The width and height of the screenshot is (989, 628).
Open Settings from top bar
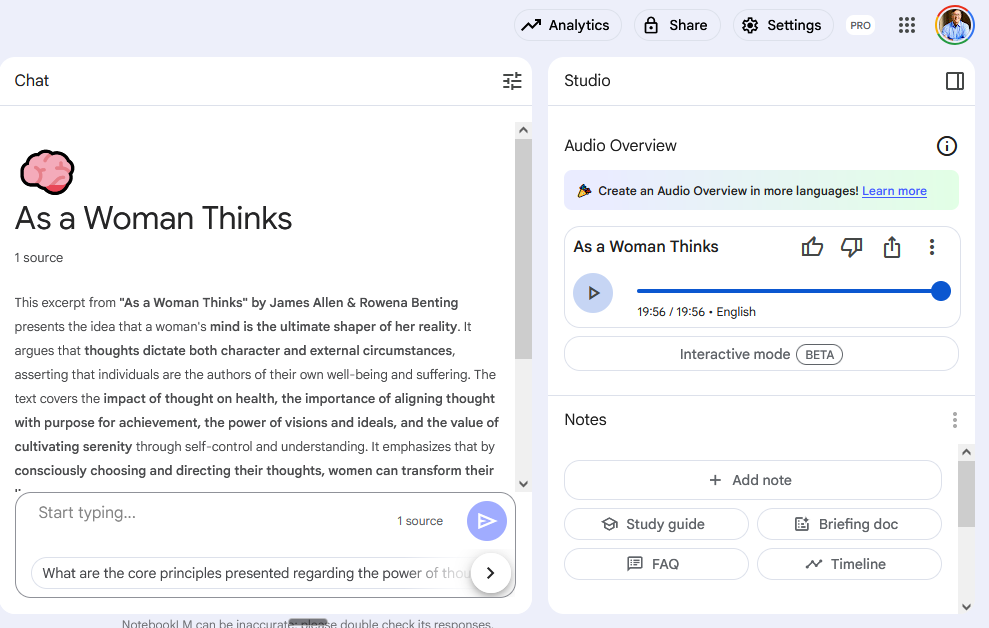[781, 26]
